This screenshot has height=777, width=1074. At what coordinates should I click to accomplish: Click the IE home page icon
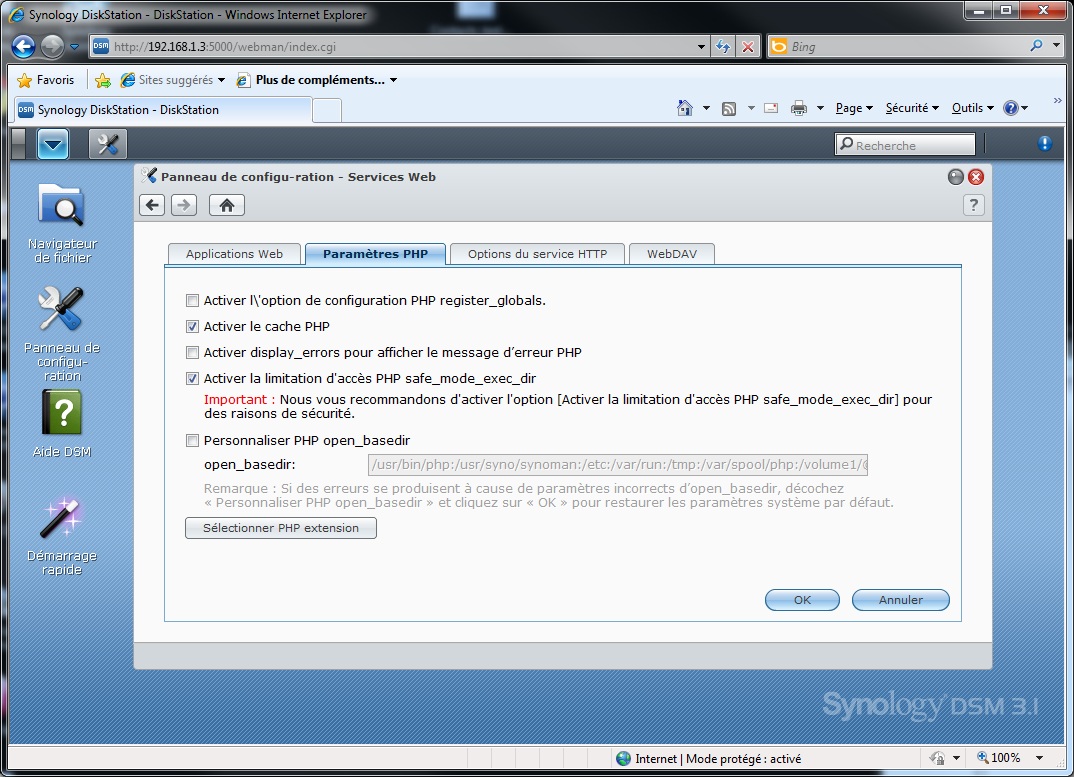pos(684,108)
